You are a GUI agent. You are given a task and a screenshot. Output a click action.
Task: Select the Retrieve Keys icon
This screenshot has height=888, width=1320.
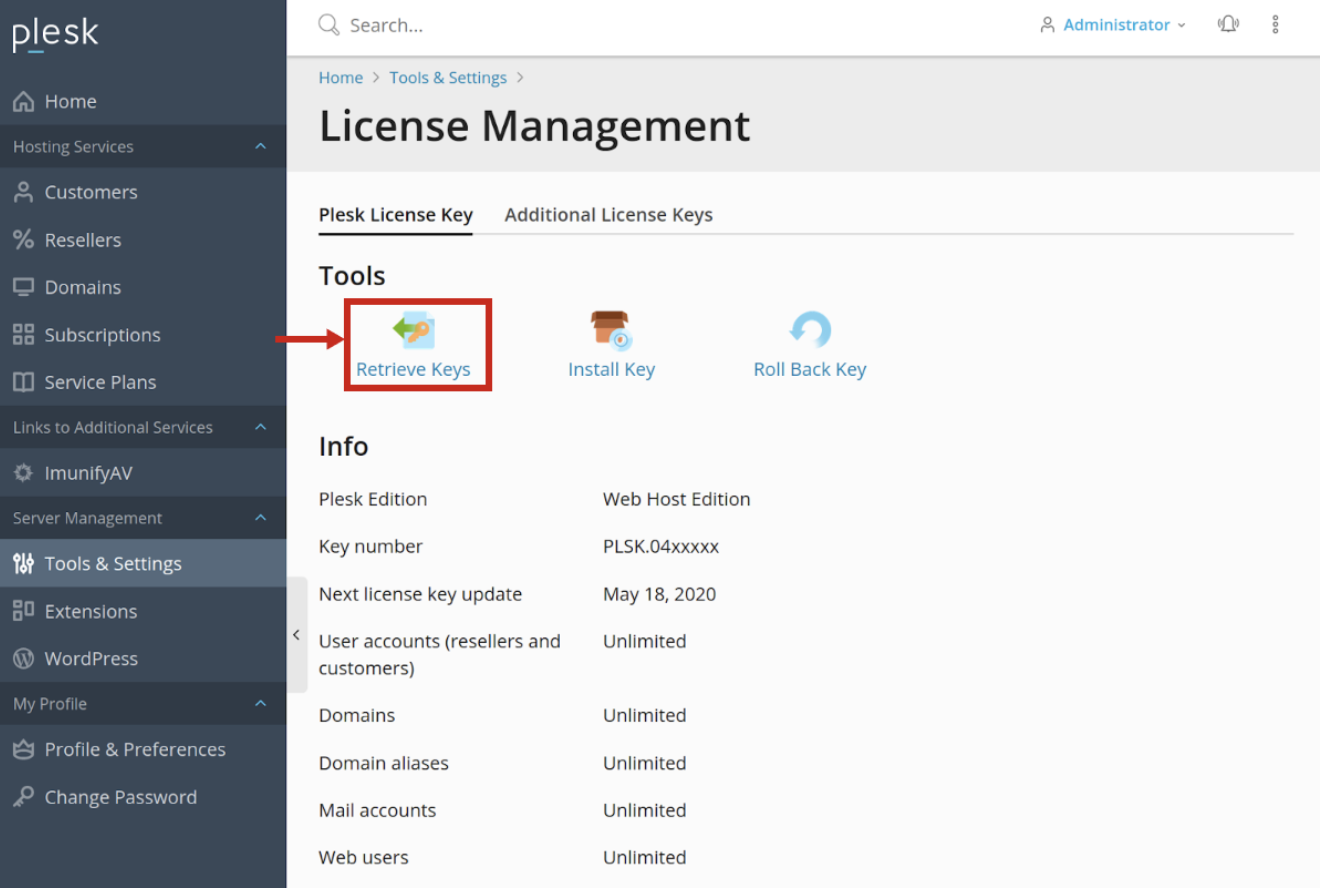coord(415,330)
